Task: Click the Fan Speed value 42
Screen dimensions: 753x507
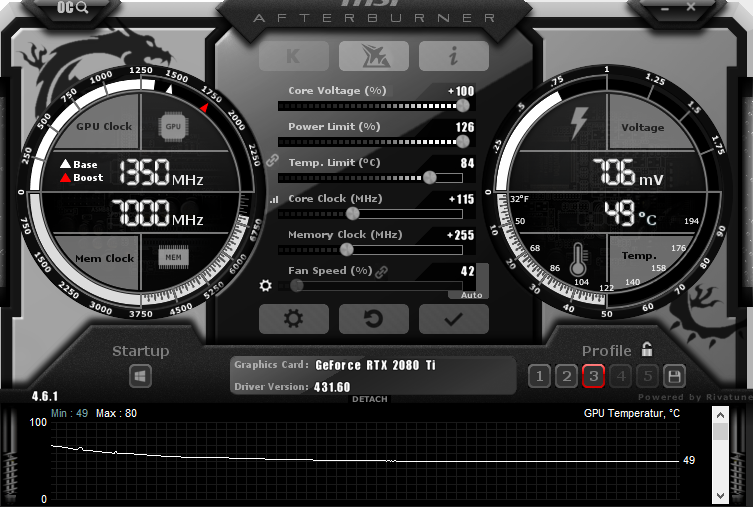Action: point(467,271)
